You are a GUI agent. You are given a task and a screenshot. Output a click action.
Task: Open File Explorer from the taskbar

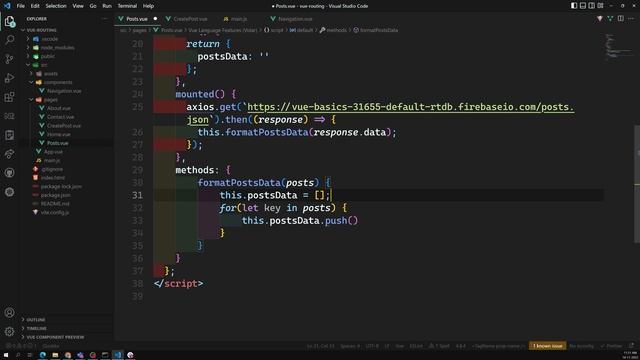[55, 355]
